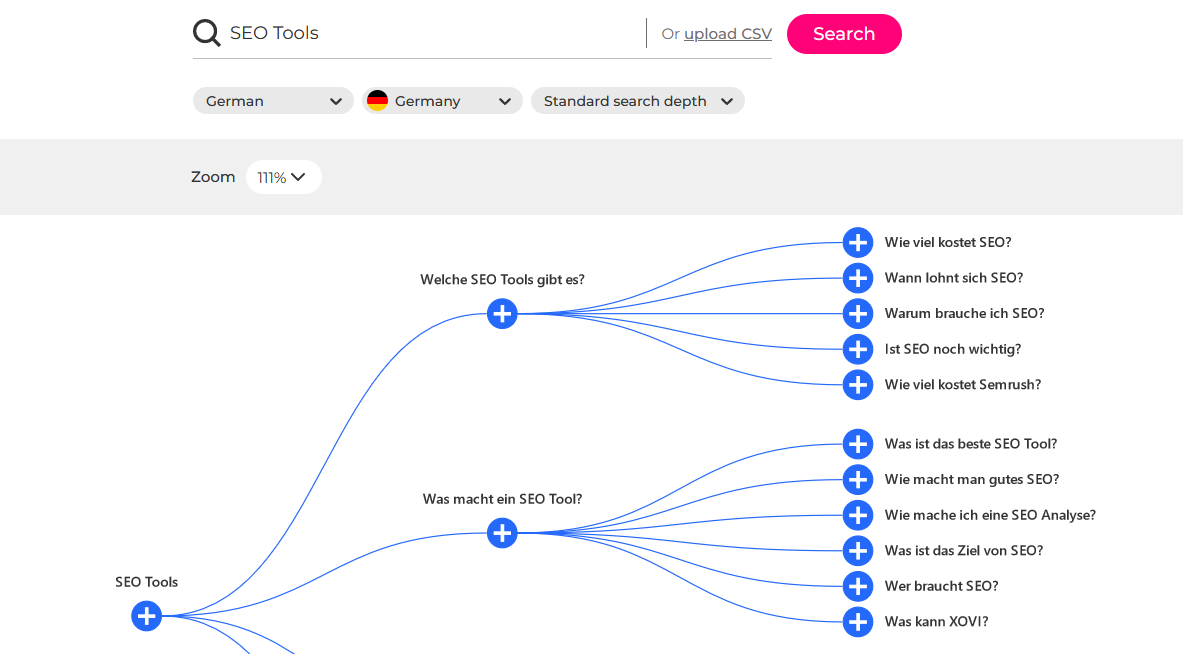Image resolution: width=1183 pixels, height=654 pixels.
Task: Click plus icon beside 'Ist SEO noch wichtig?'
Action: coord(858,349)
